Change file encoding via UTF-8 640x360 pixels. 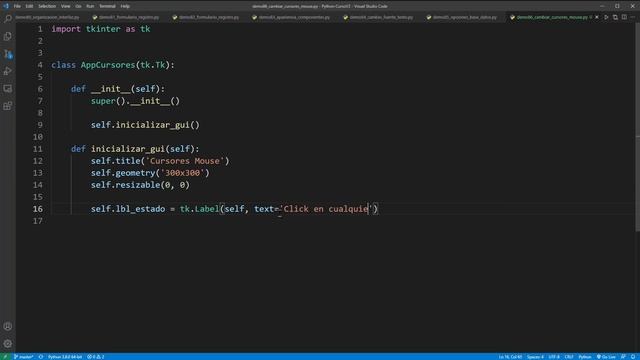coord(554,357)
